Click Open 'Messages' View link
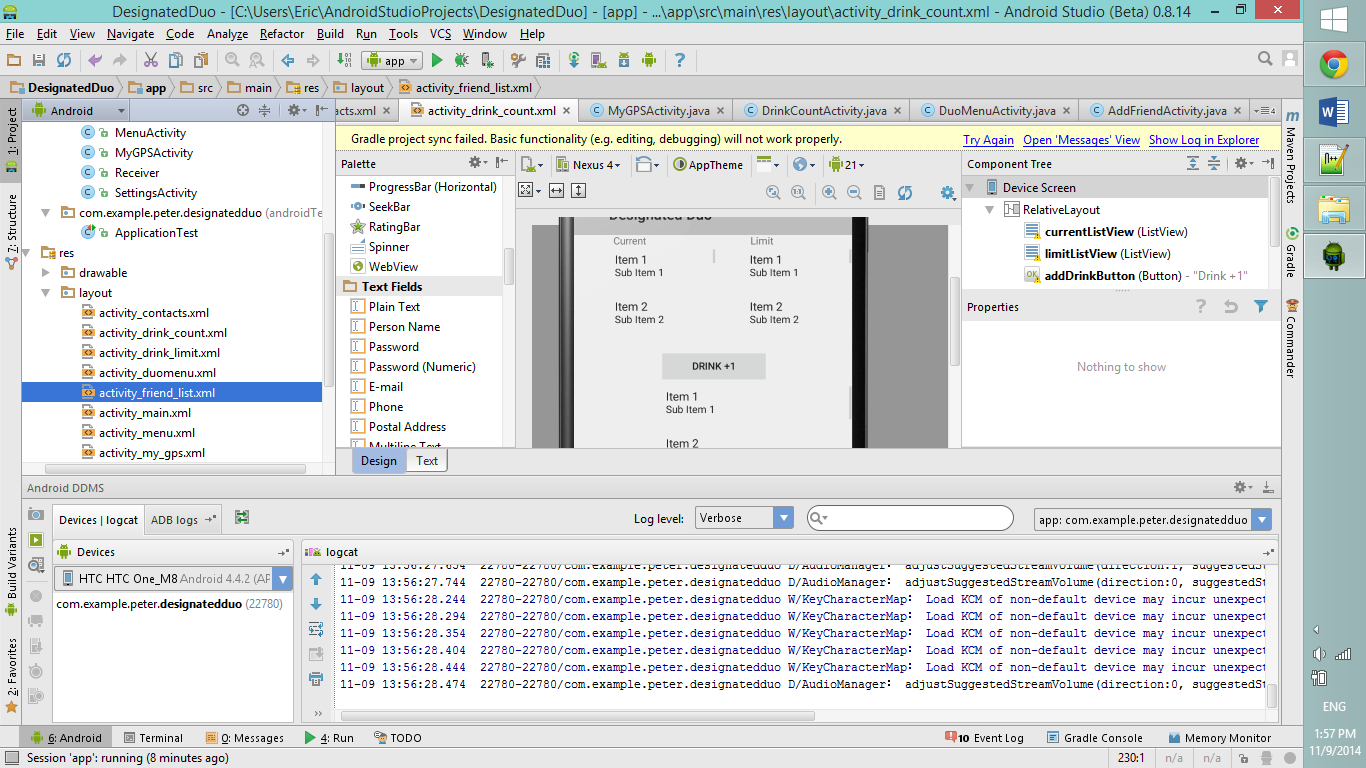The image size is (1366, 768). click(1081, 140)
